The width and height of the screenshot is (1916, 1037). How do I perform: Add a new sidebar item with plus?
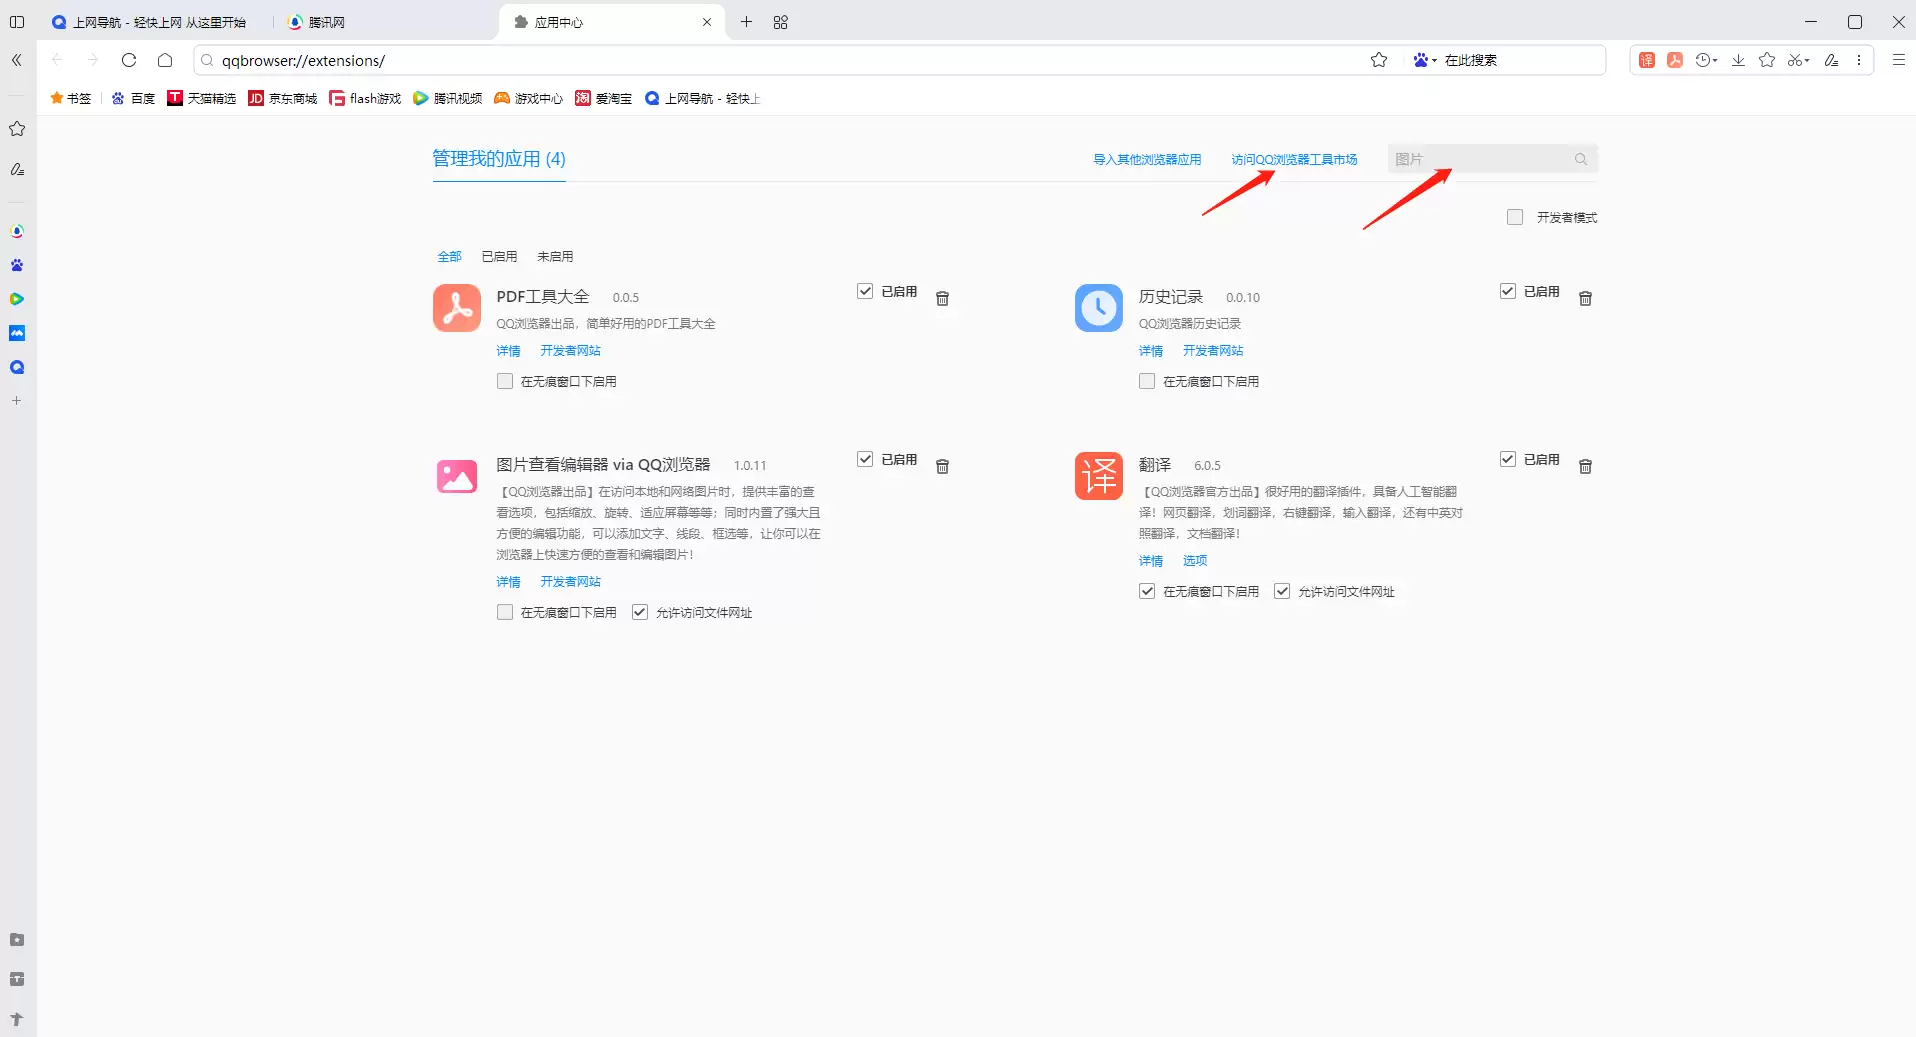click(17, 400)
